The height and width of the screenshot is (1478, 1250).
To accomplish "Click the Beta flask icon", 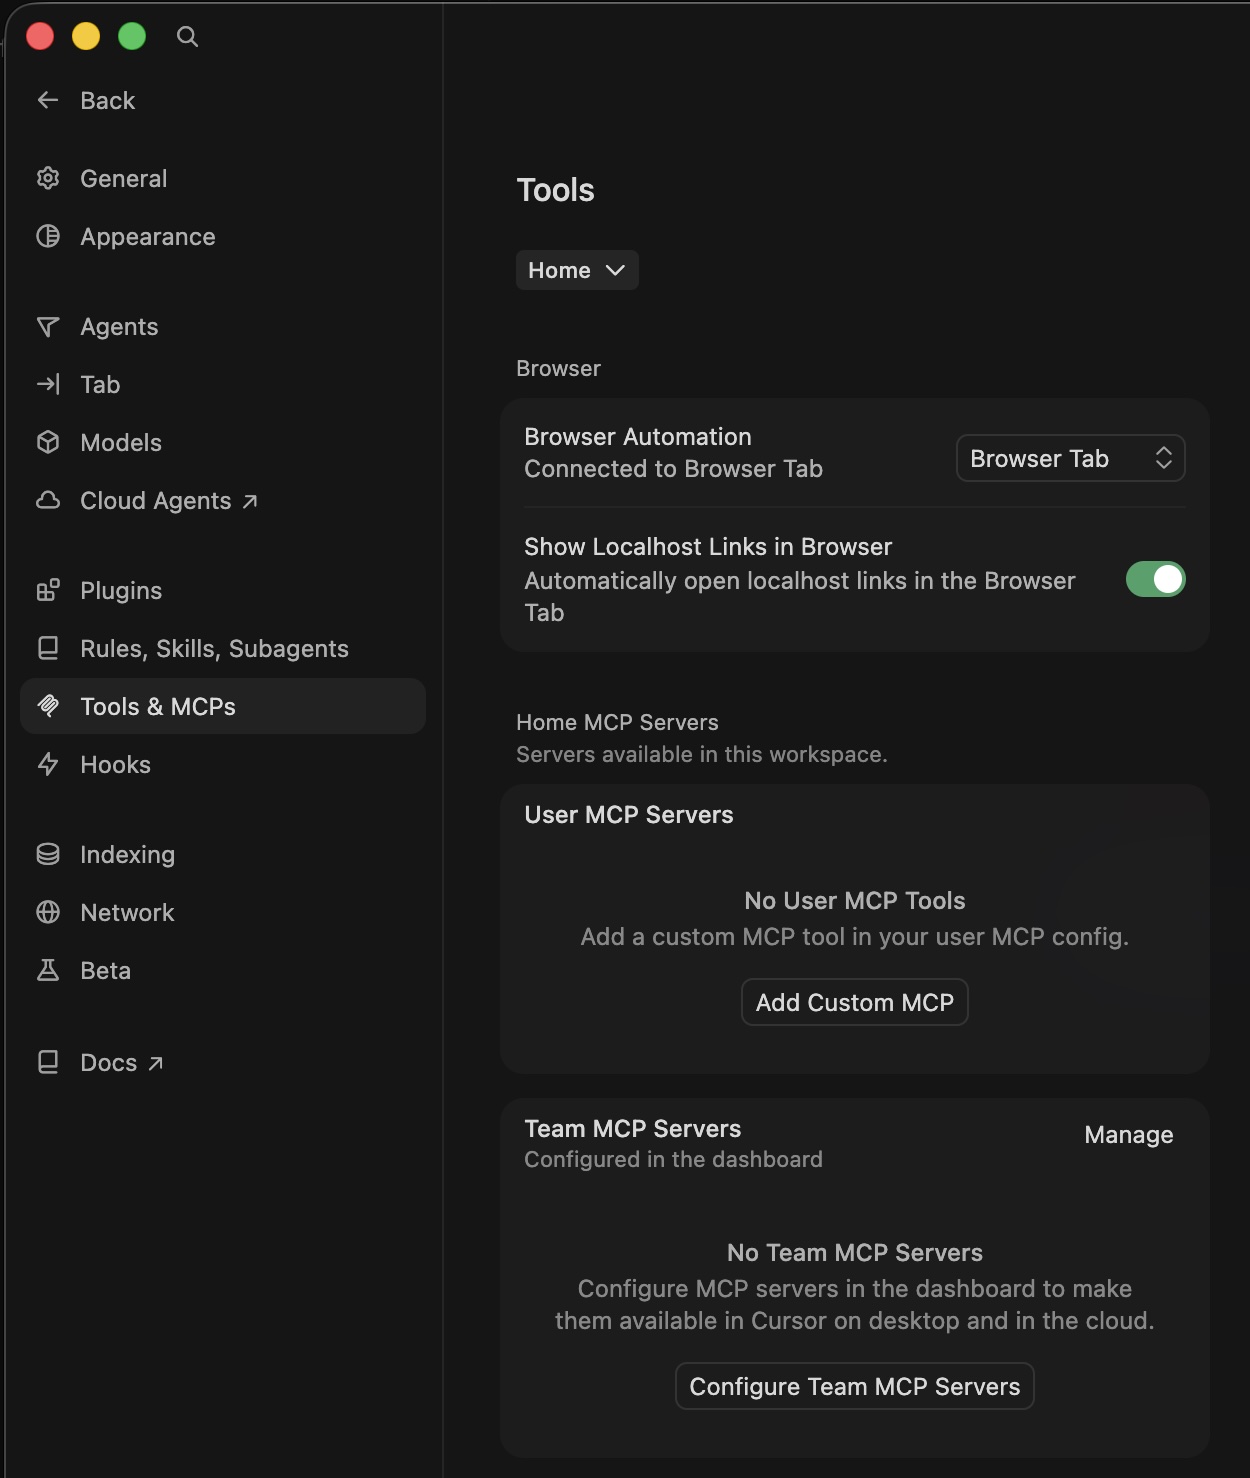I will [x=48, y=970].
